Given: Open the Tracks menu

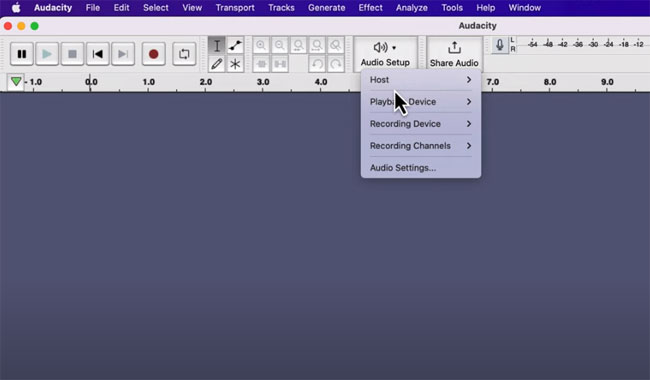Looking at the screenshot, I should pos(281,8).
